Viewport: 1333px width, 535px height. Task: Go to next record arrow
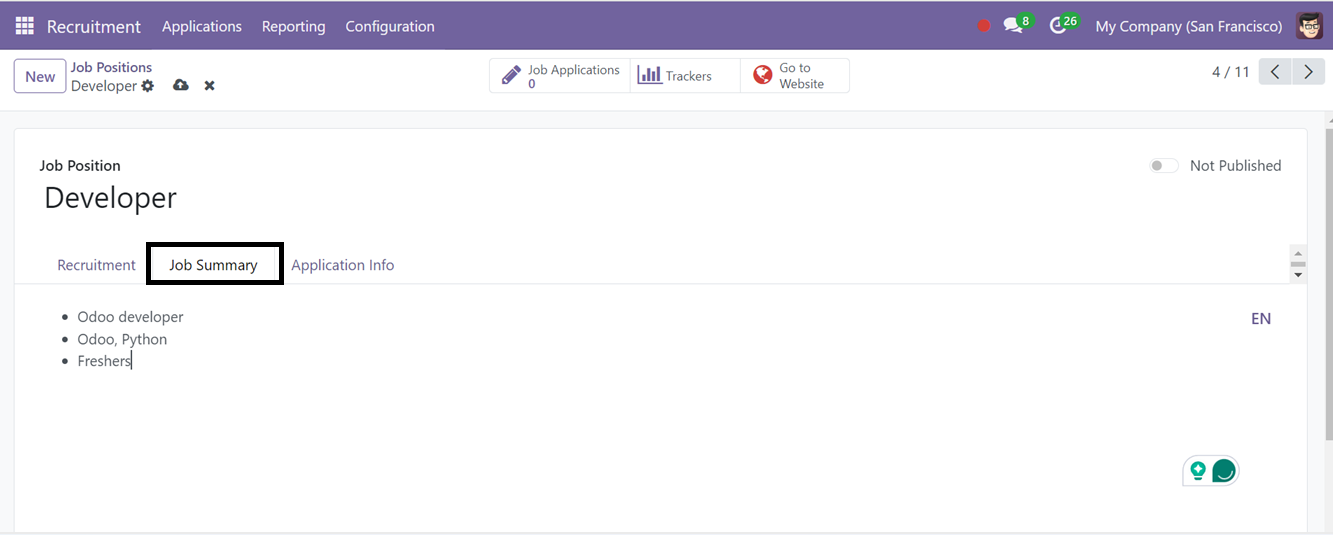pyautogui.click(x=1308, y=72)
